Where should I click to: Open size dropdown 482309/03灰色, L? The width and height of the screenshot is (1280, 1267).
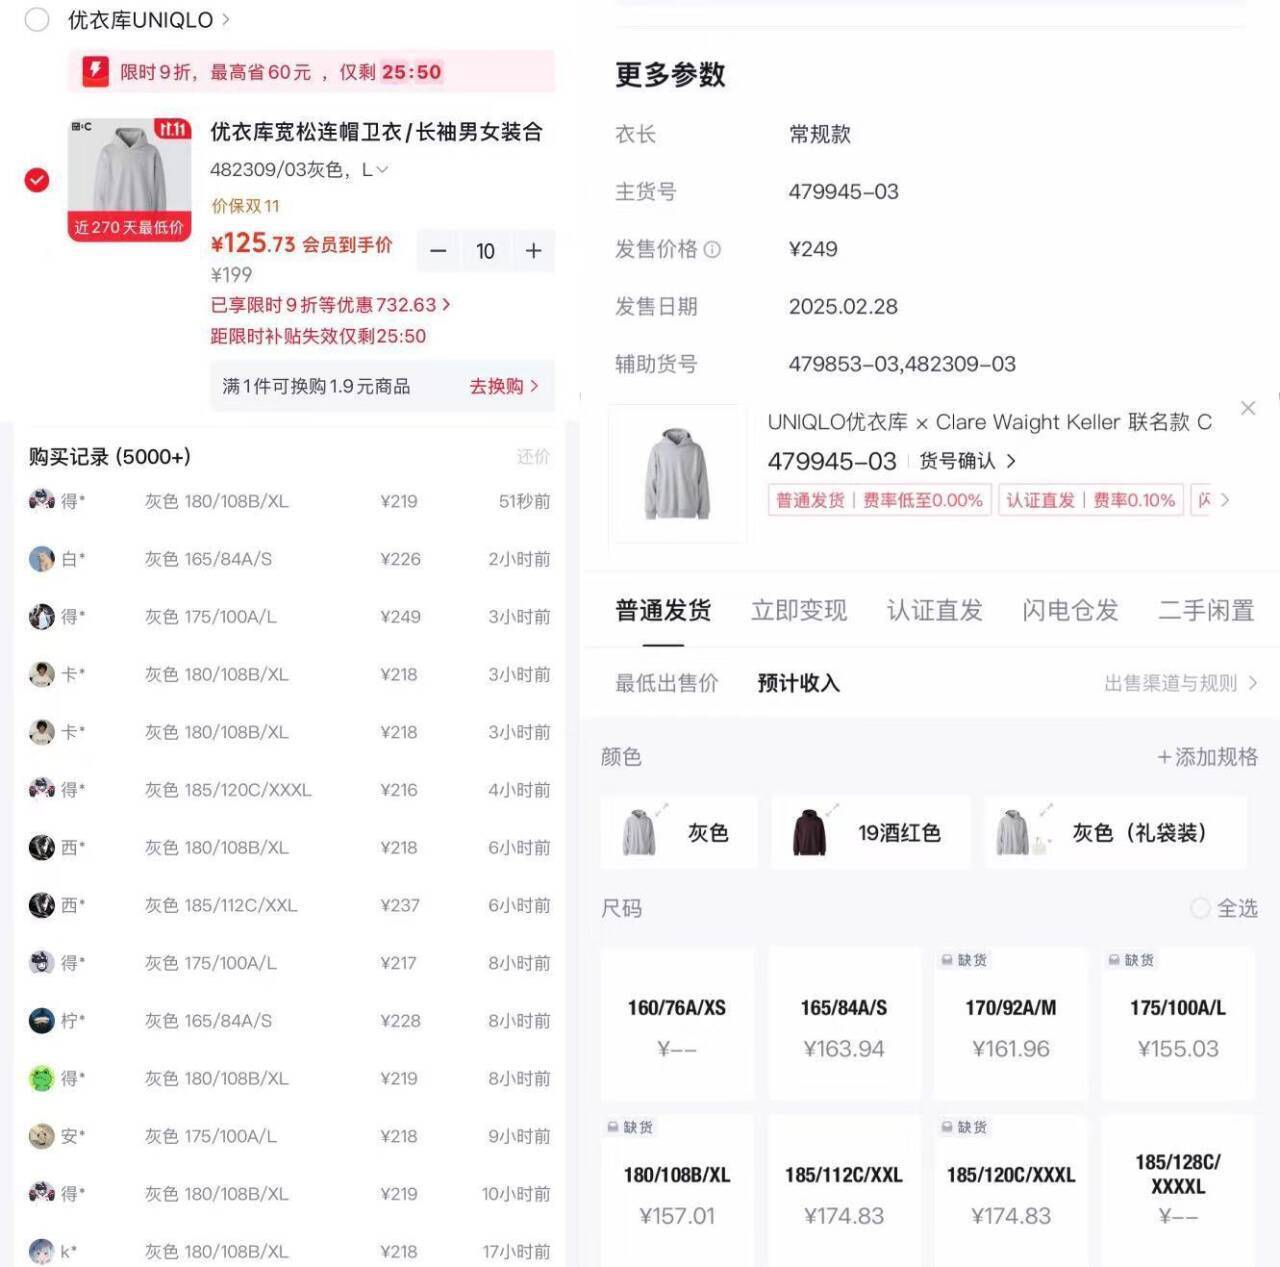pyautogui.click(x=298, y=170)
